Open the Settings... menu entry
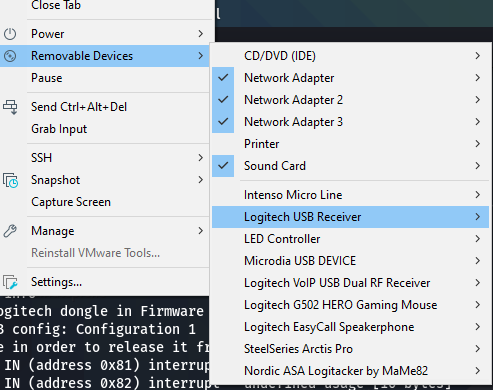Image resolution: width=493 pixels, height=390 pixels. coord(105,282)
